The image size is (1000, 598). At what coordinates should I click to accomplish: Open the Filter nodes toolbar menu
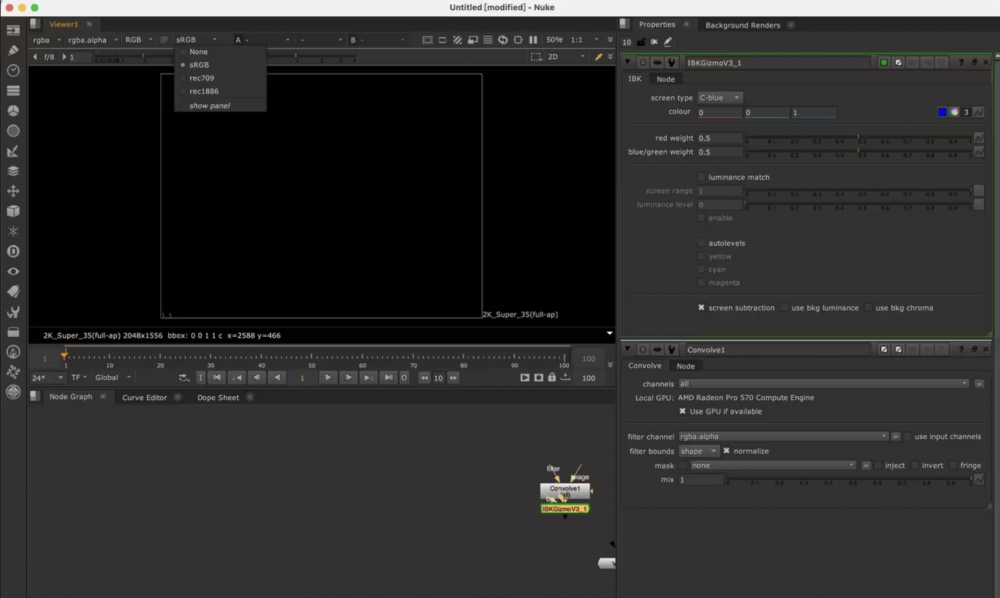pos(13,131)
